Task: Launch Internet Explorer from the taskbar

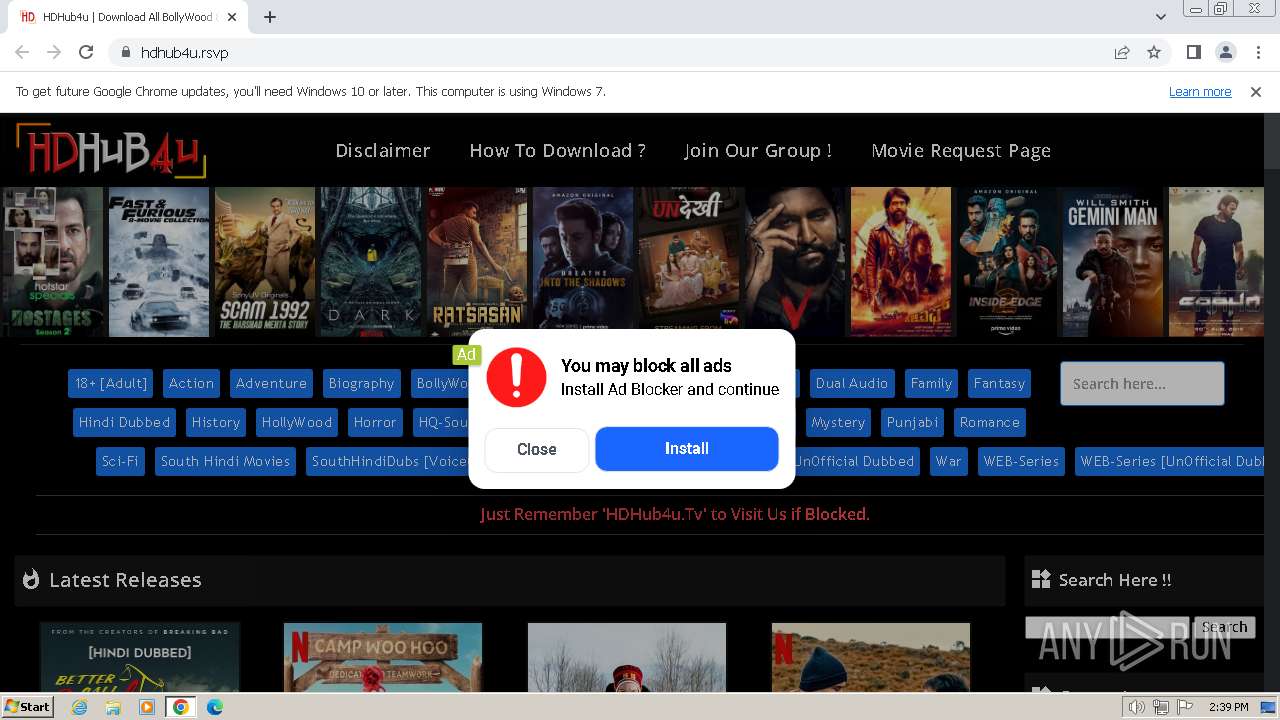Action: pyautogui.click(x=79, y=707)
